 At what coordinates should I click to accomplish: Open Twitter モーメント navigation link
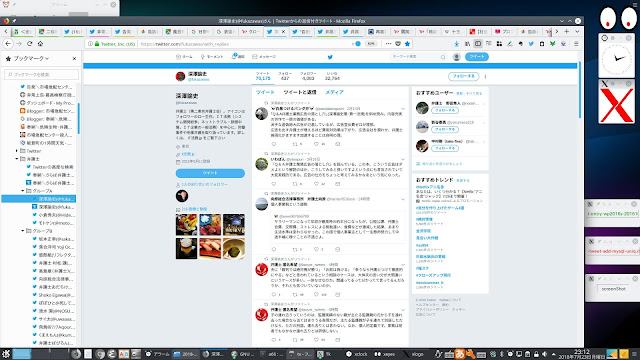click(x=211, y=57)
